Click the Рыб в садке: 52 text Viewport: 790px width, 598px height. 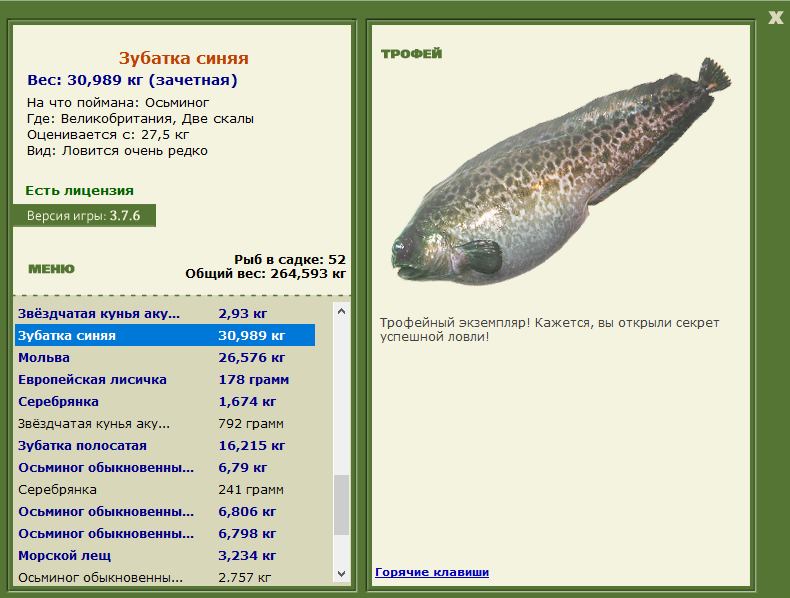290,259
